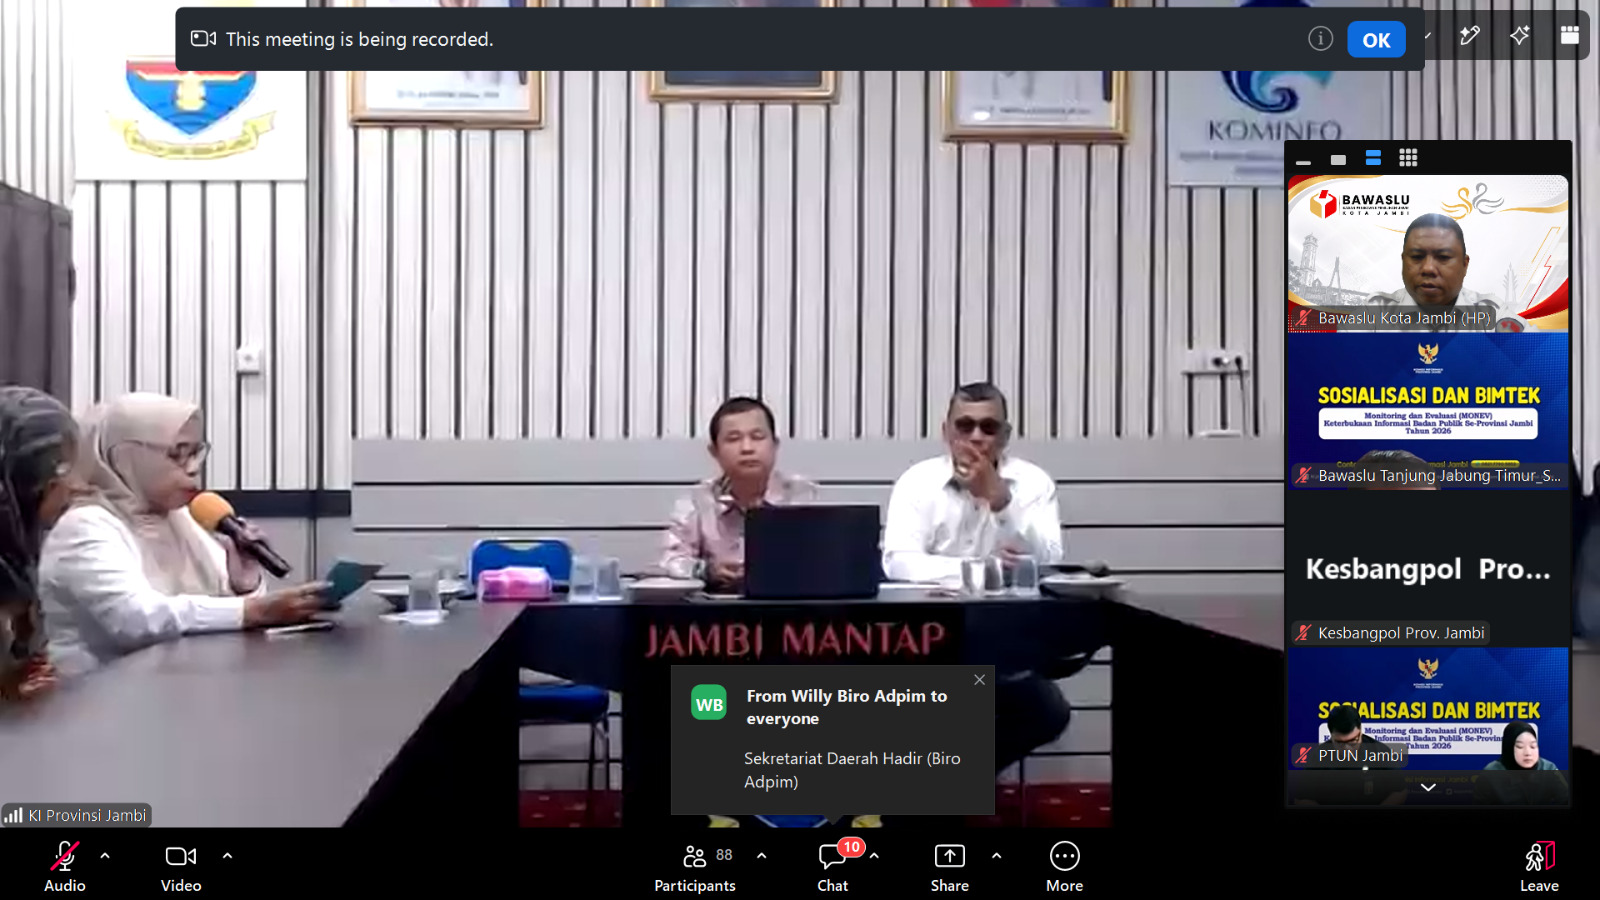Expand share options arrow
The image size is (1600, 900).
996,856
